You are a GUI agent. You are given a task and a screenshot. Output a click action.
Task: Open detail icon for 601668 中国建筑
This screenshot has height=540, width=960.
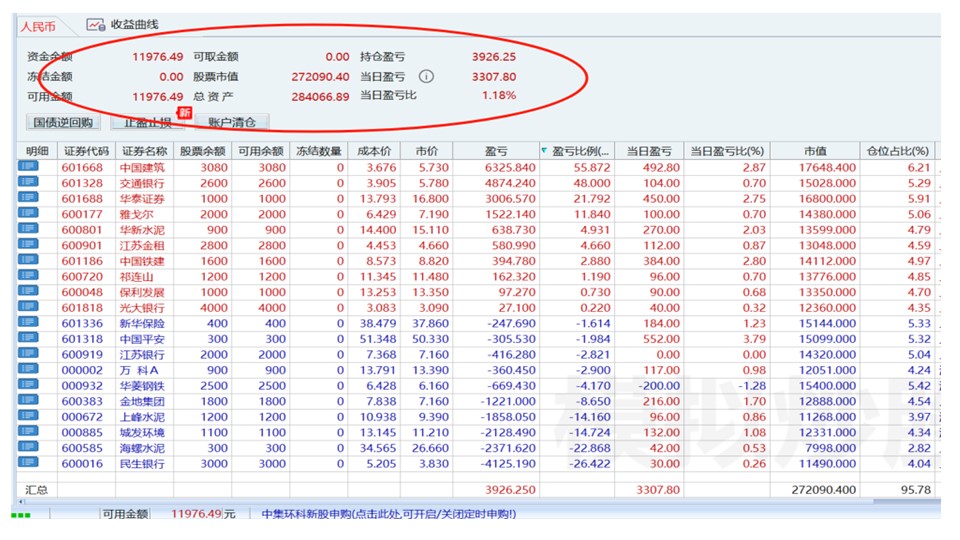(29, 167)
